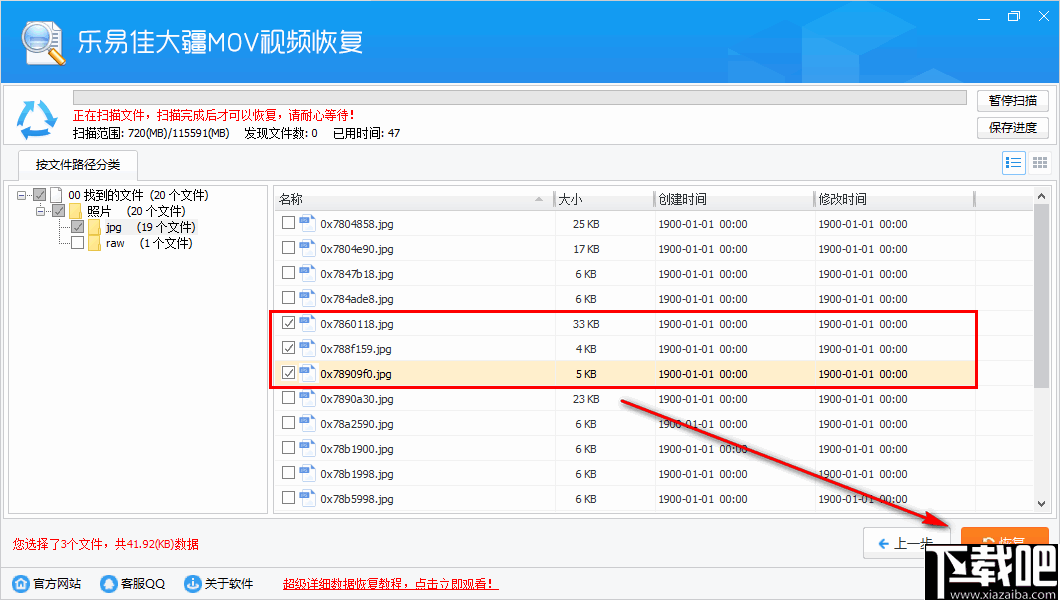Click the sort arrow on 名称 column
This screenshot has height=600, width=1060.
(540, 198)
